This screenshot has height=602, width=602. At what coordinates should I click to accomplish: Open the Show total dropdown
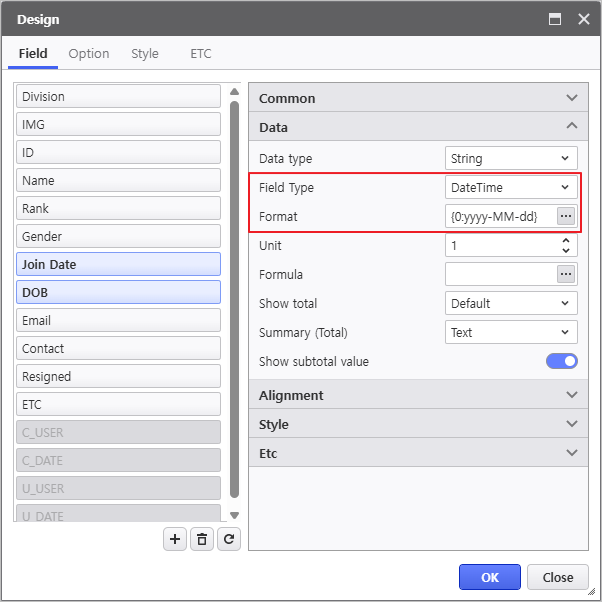(510, 303)
